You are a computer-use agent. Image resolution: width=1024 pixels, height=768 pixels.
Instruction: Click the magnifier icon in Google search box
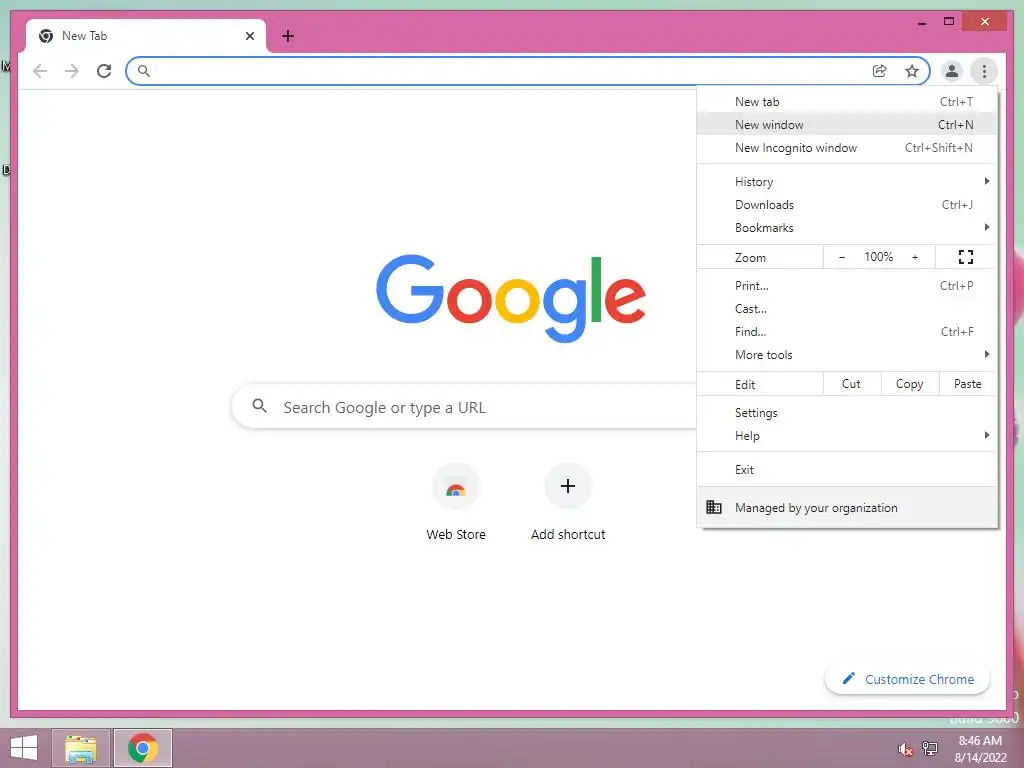tap(259, 406)
